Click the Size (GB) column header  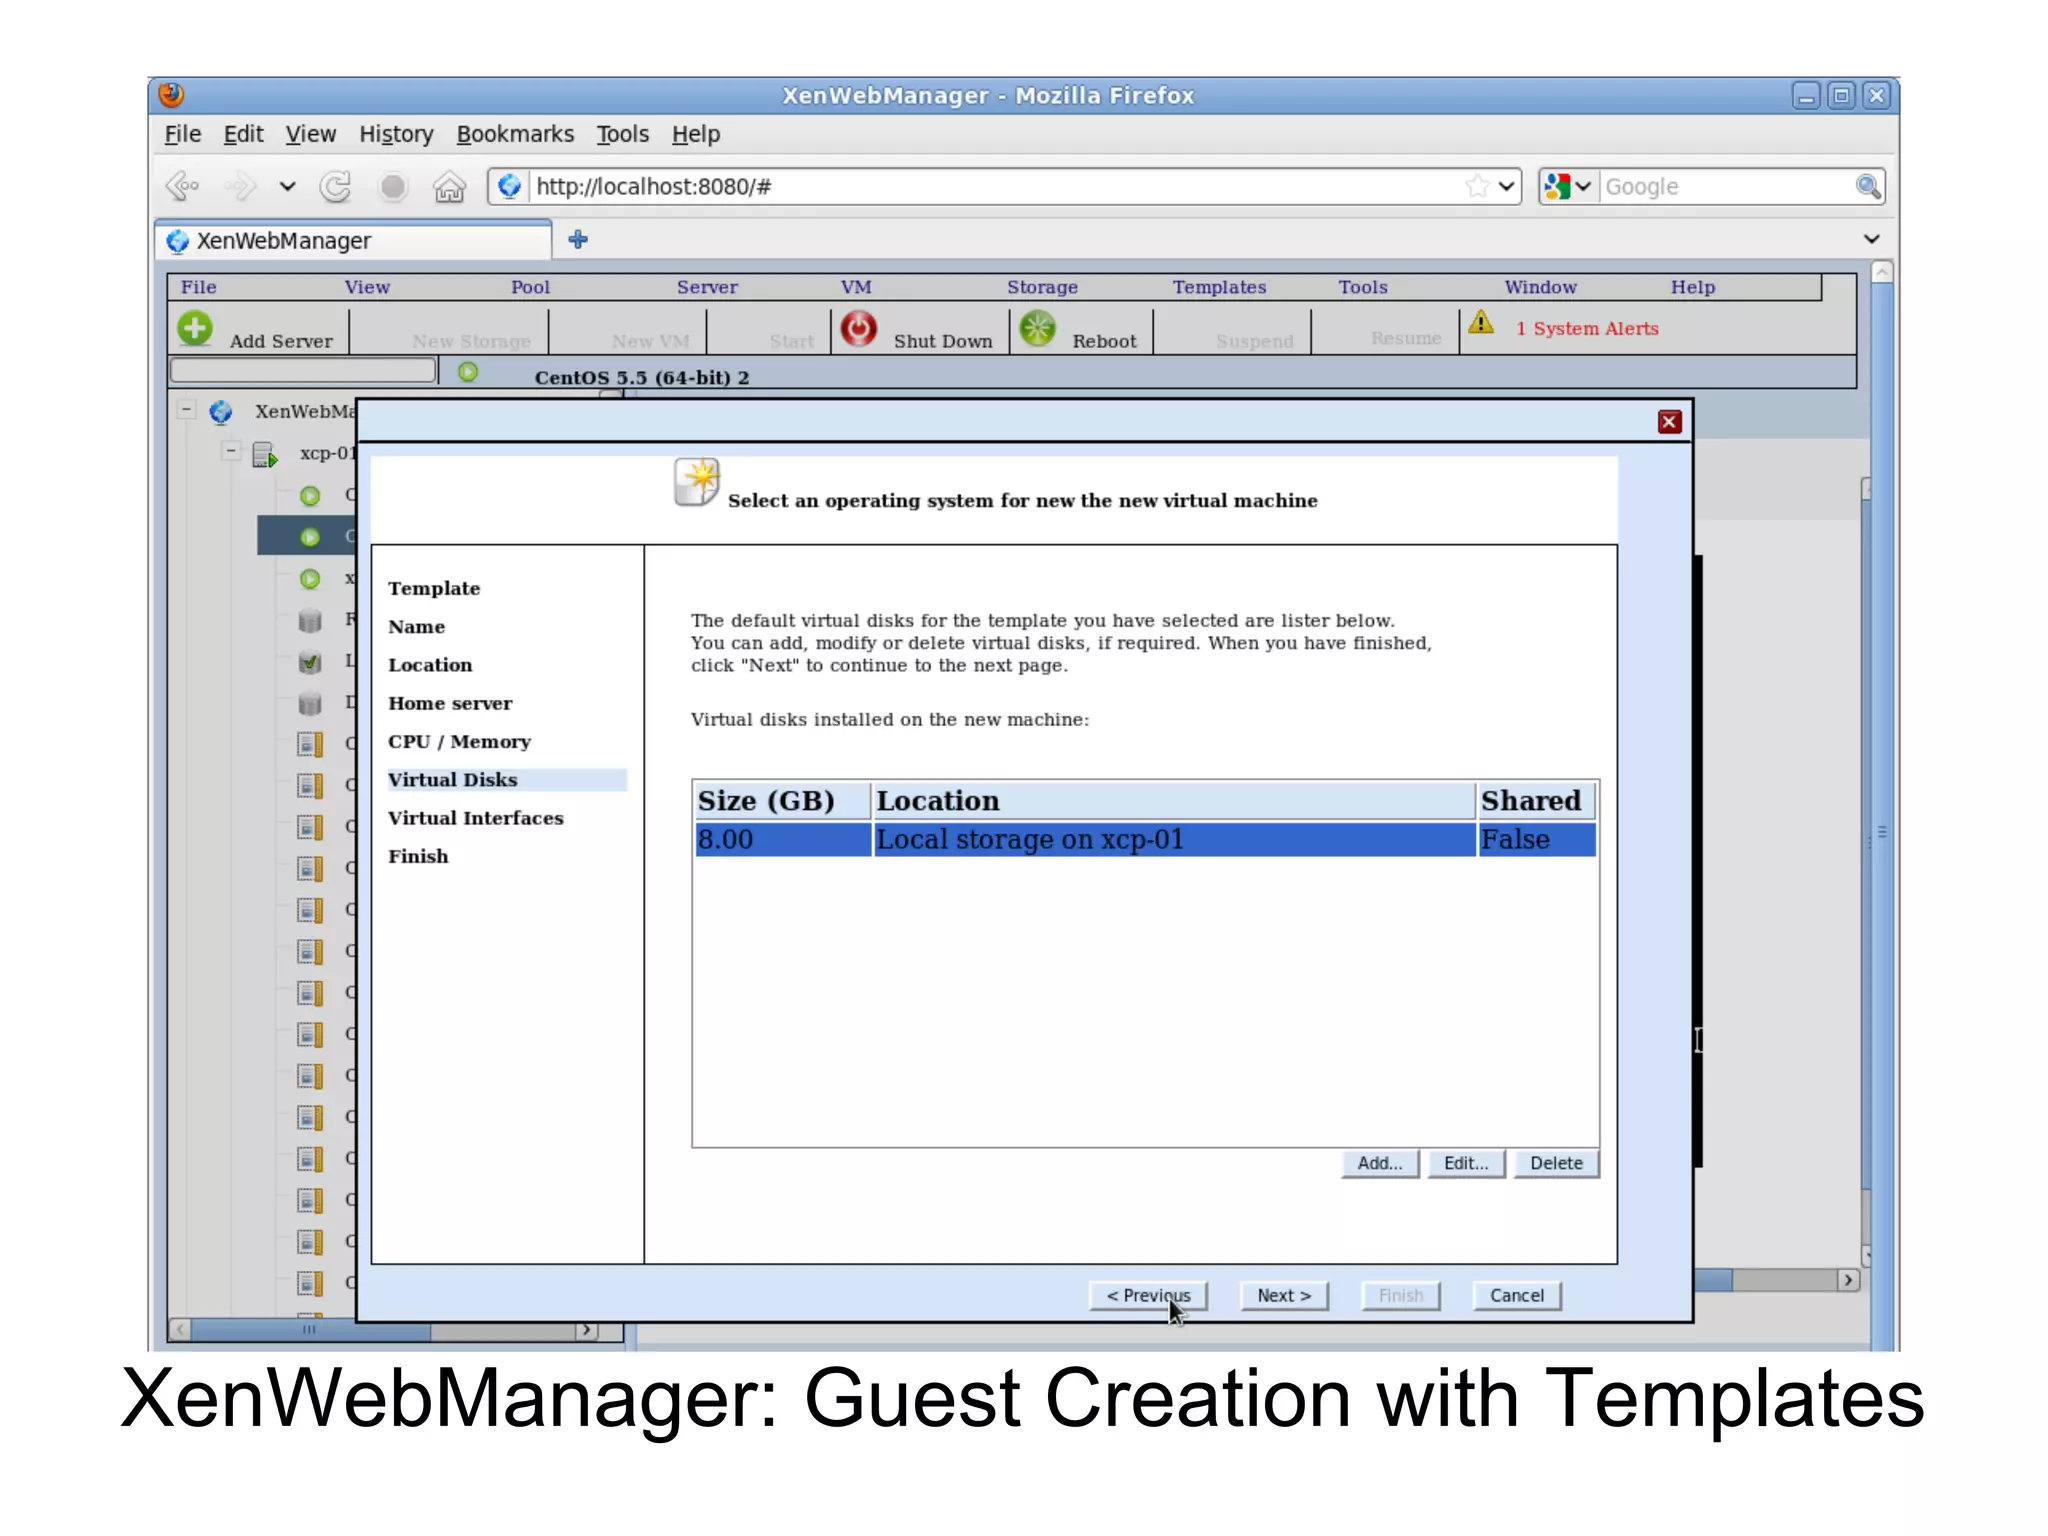coord(783,801)
